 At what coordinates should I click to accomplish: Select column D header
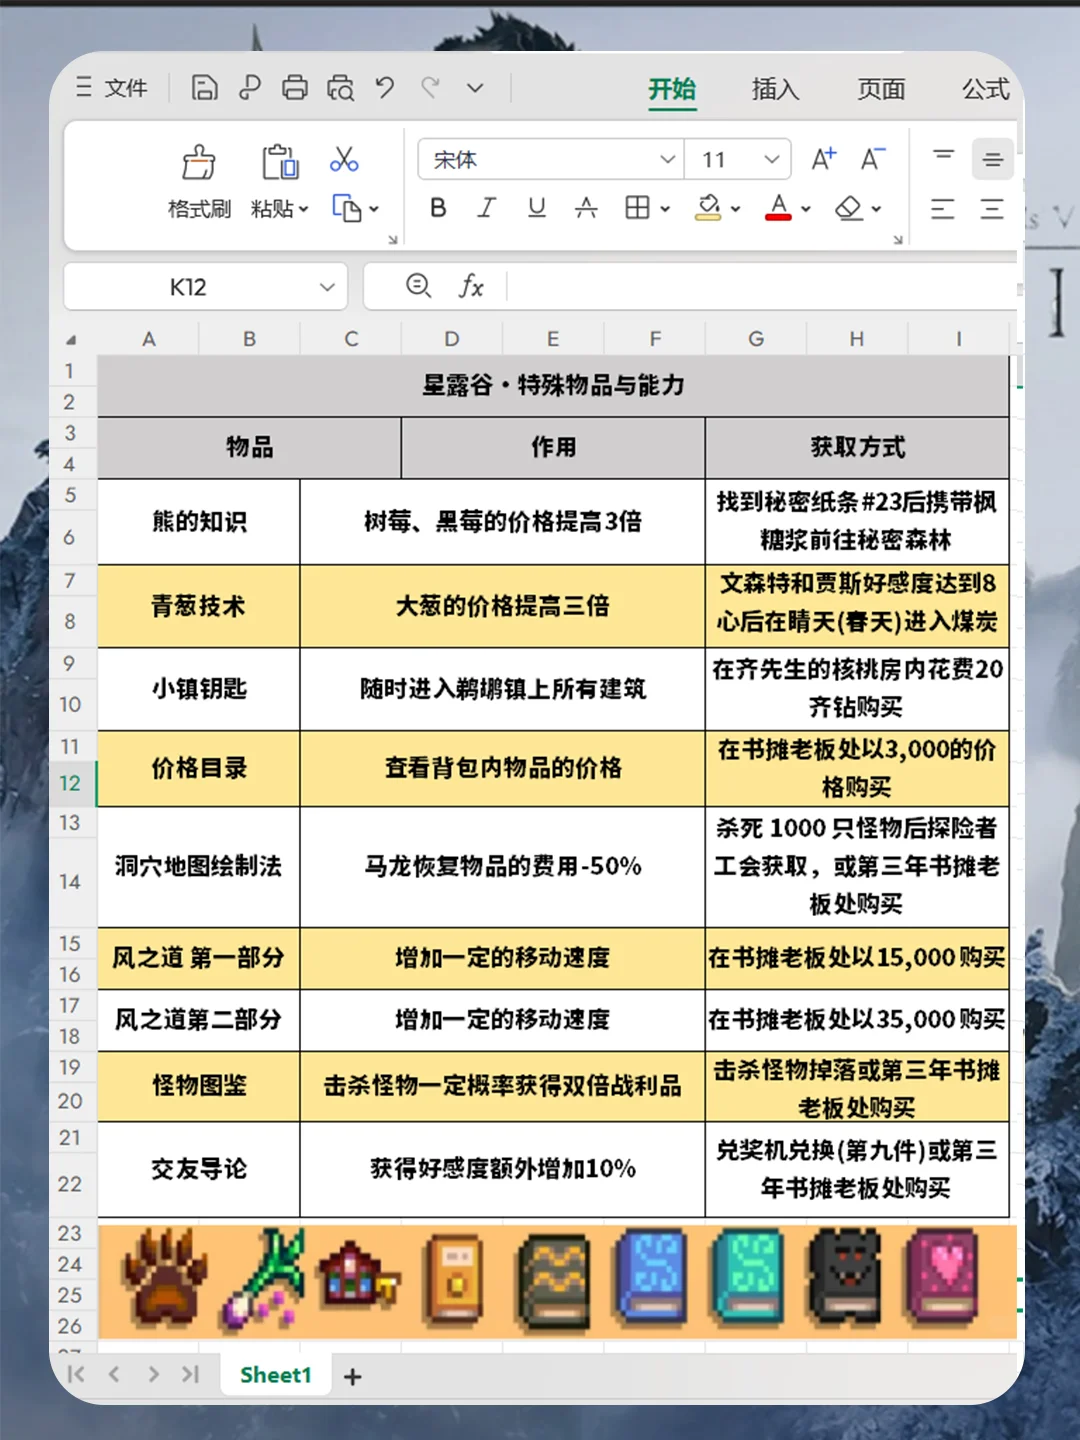[x=452, y=339]
